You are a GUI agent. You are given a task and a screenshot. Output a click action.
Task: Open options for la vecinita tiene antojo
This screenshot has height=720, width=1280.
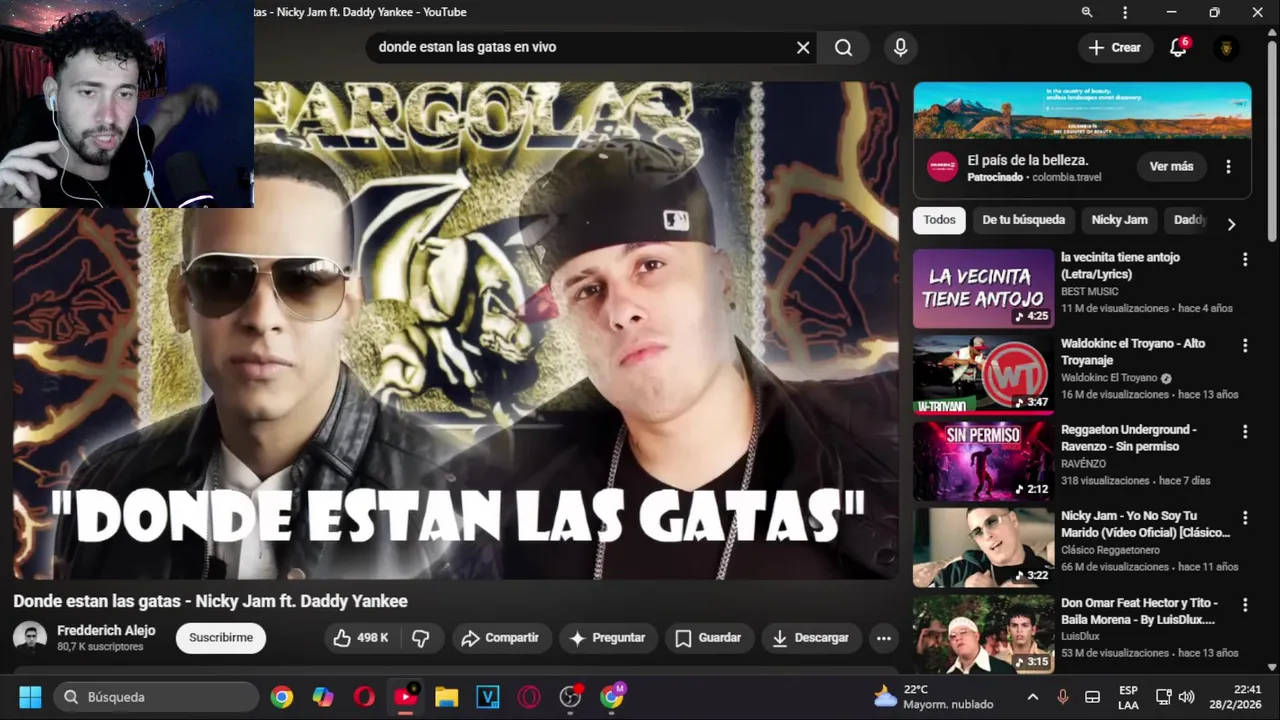click(1245, 260)
